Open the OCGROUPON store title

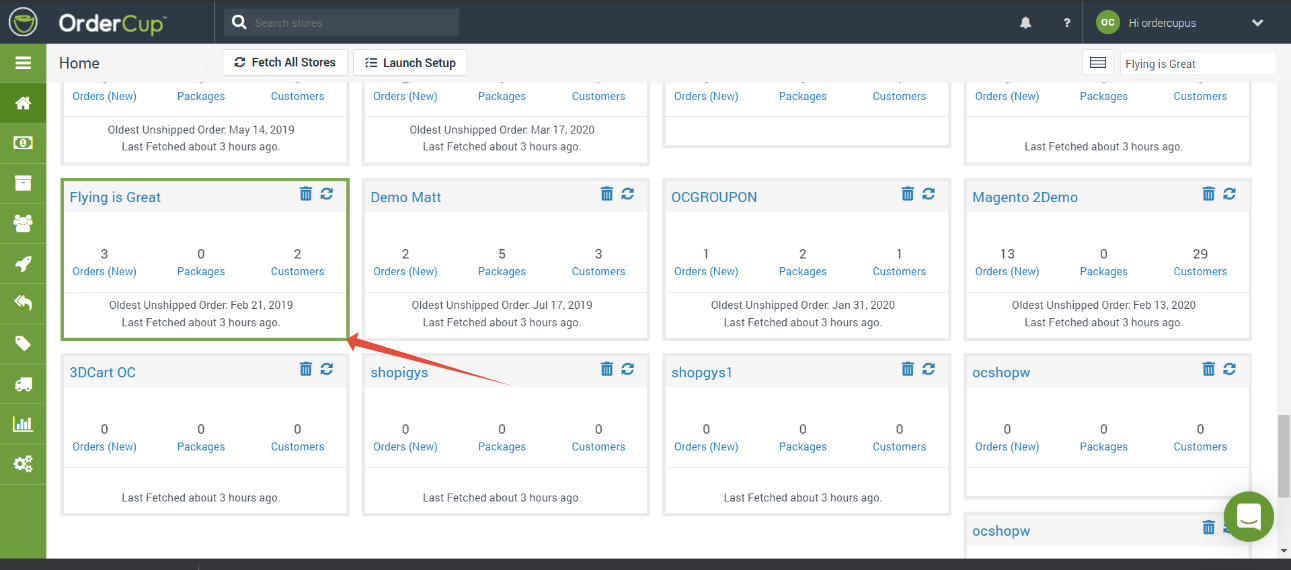[x=714, y=197]
